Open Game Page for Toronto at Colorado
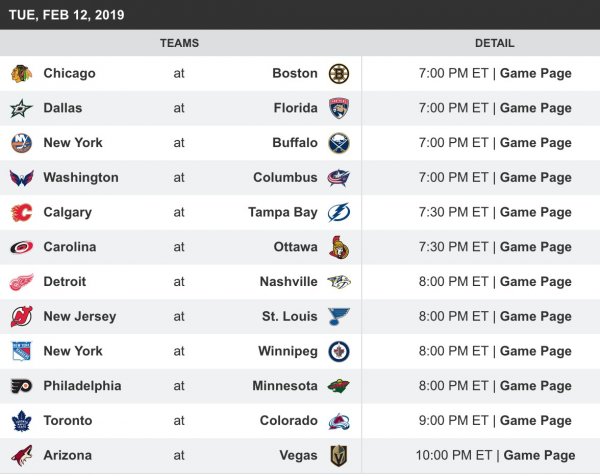This screenshot has height=476, width=600. click(x=535, y=421)
